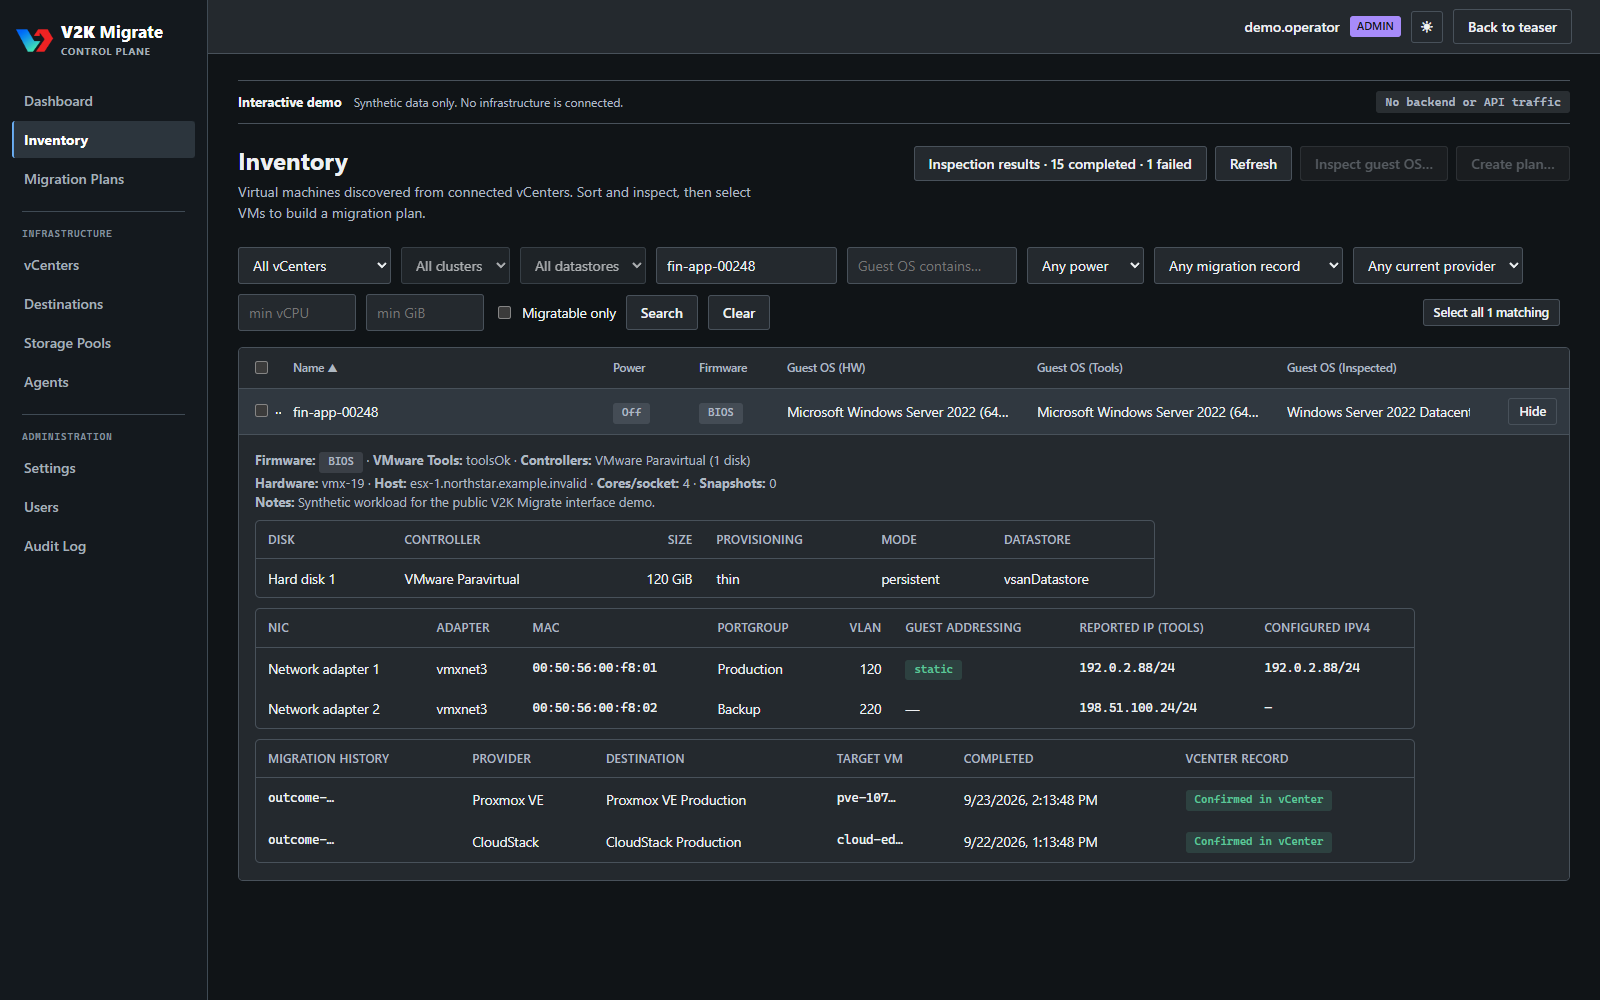Open the Any migration record dropdown
Viewport: 1600px width, 1000px height.
[1248, 266]
